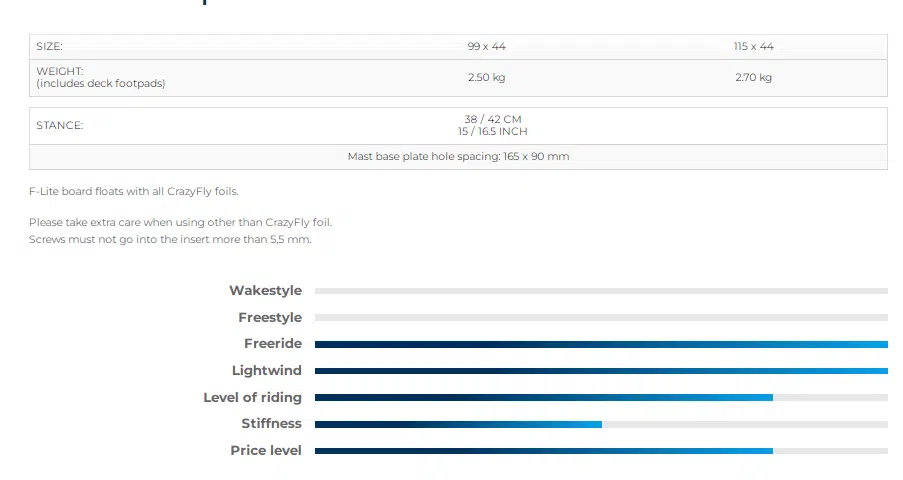Click the Level of riding bar
Viewport: 903px width, 480px height.
pos(601,398)
